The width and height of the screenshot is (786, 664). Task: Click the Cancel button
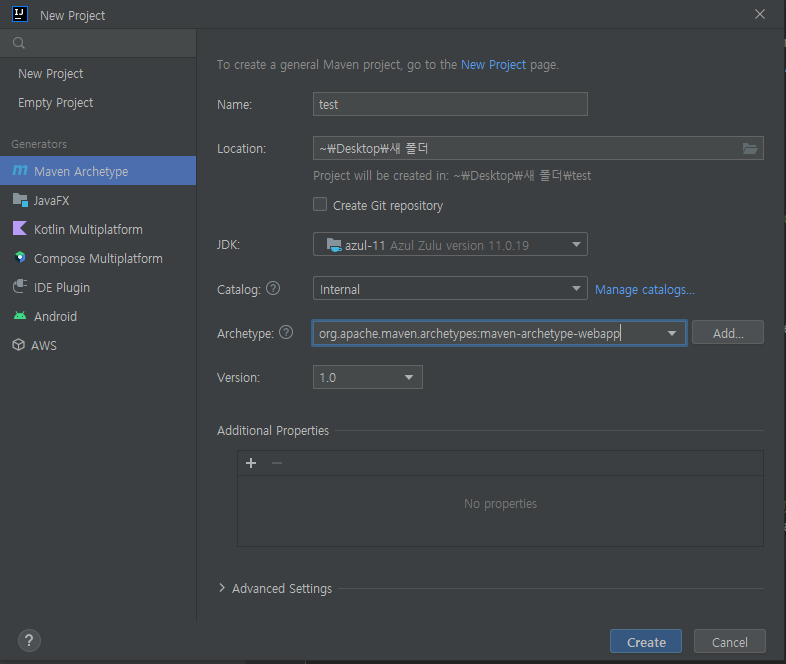click(729, 641)
